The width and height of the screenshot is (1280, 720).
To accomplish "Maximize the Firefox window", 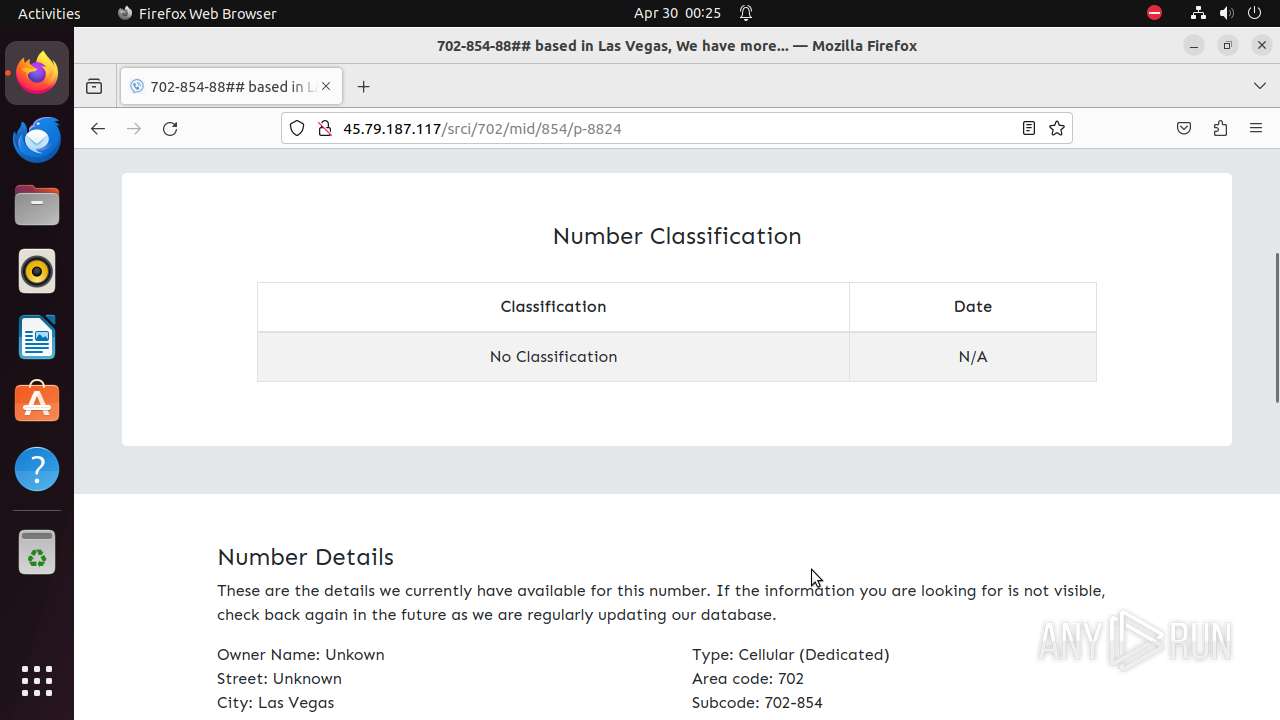I will pos(1228,45).
